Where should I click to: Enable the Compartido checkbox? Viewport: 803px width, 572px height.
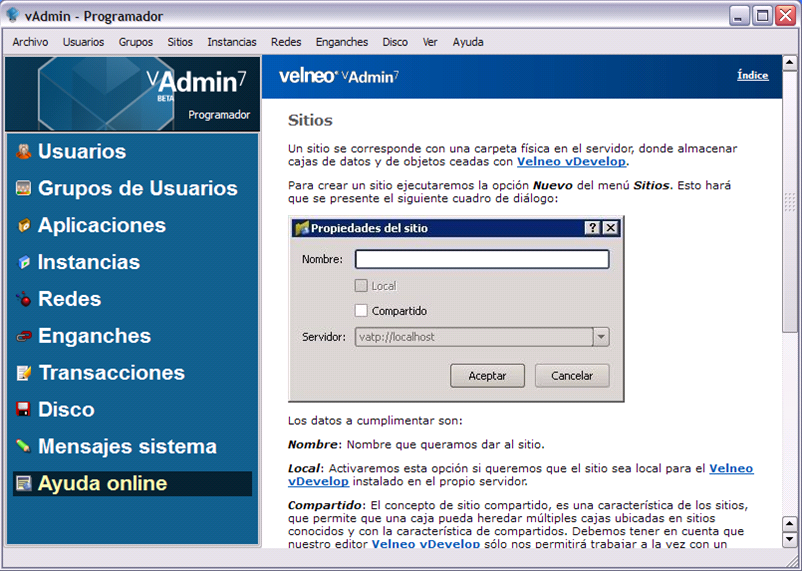(x=361, y=310)
